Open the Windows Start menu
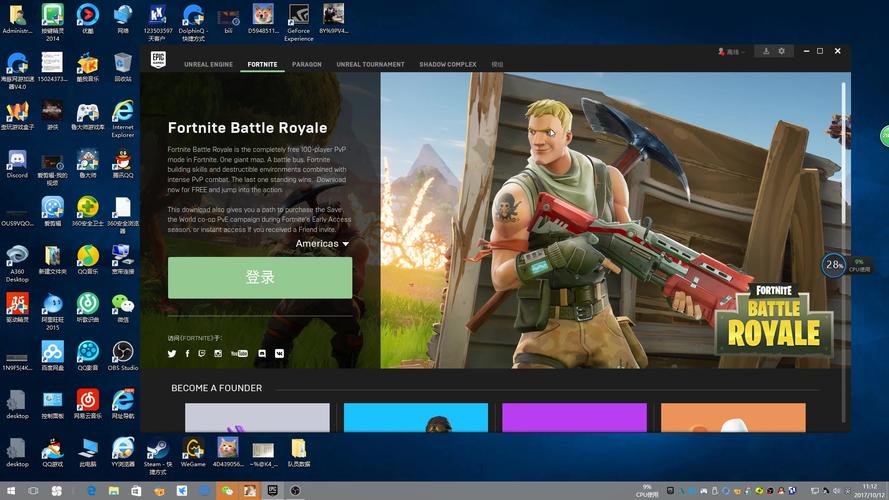 [x=10, y=491]
